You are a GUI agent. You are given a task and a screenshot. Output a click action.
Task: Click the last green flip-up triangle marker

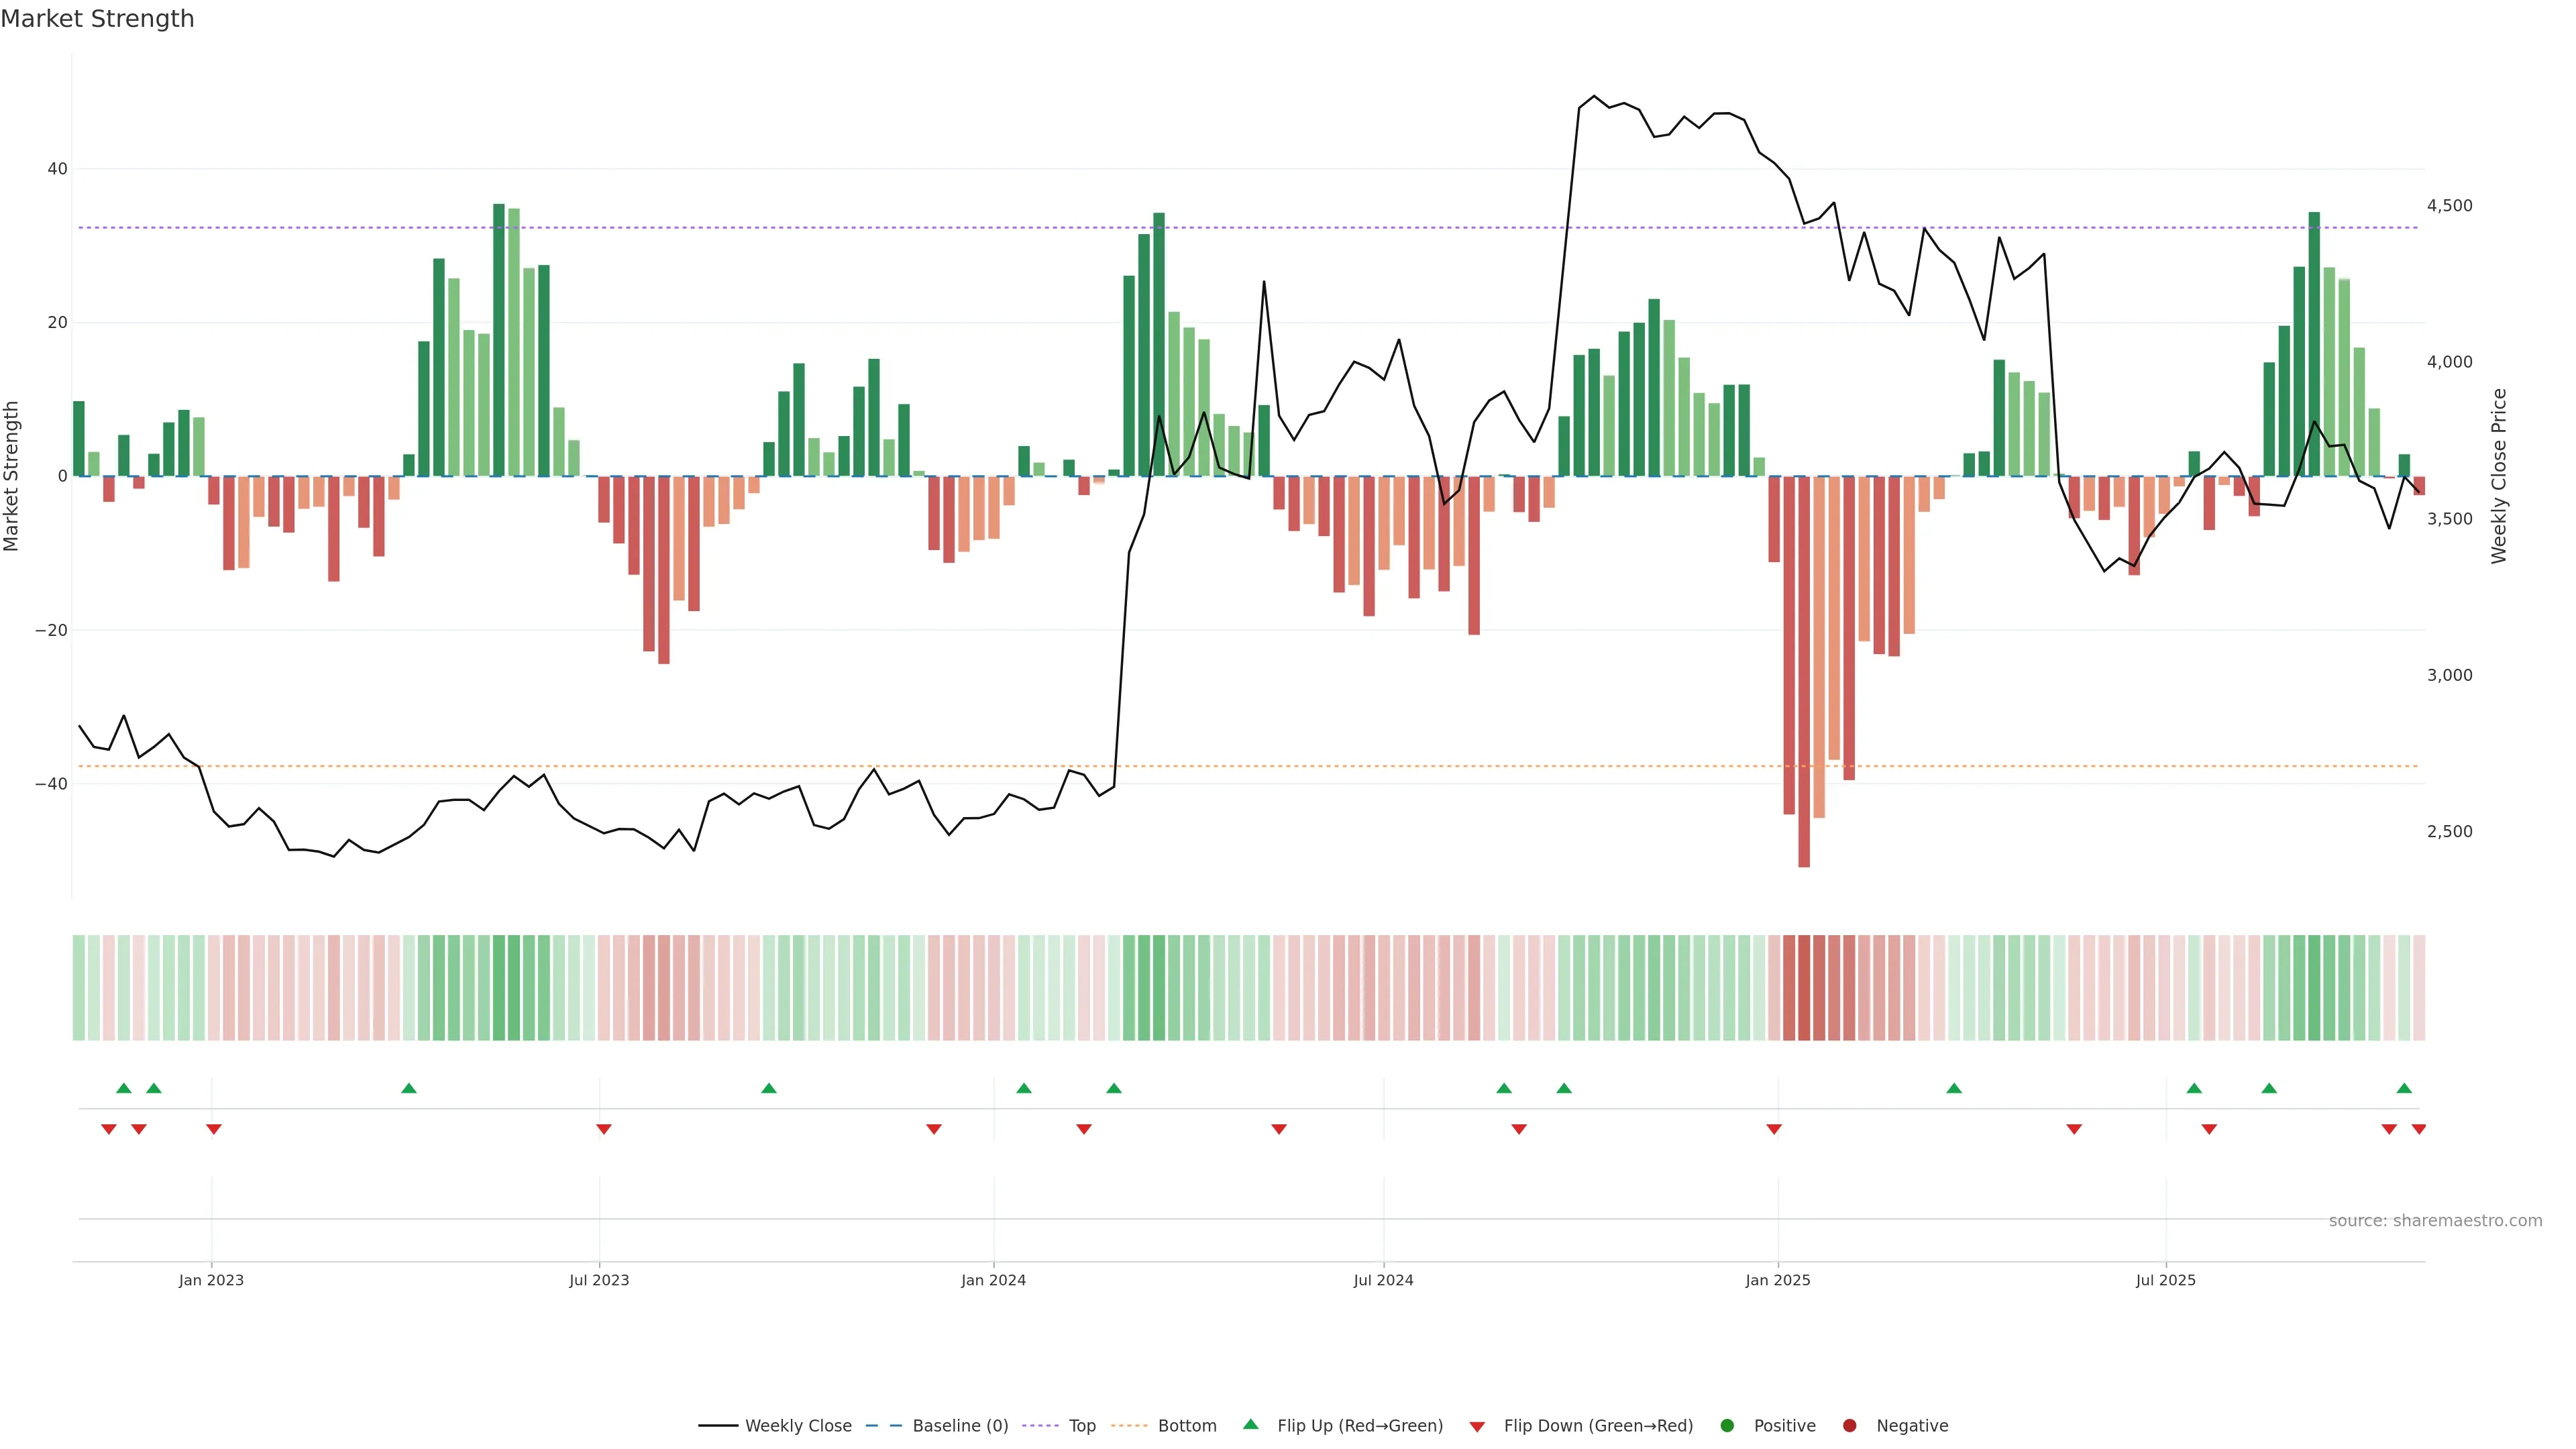[2404, 1088]
